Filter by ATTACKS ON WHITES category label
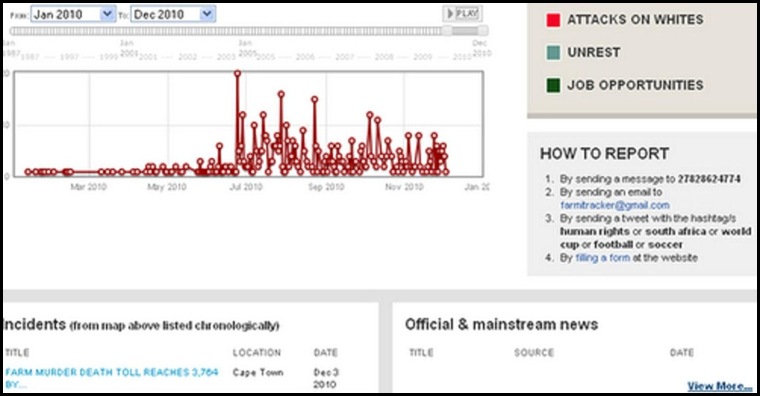The image size is (760, 396). pyautogui.click(x=635, y=19)
